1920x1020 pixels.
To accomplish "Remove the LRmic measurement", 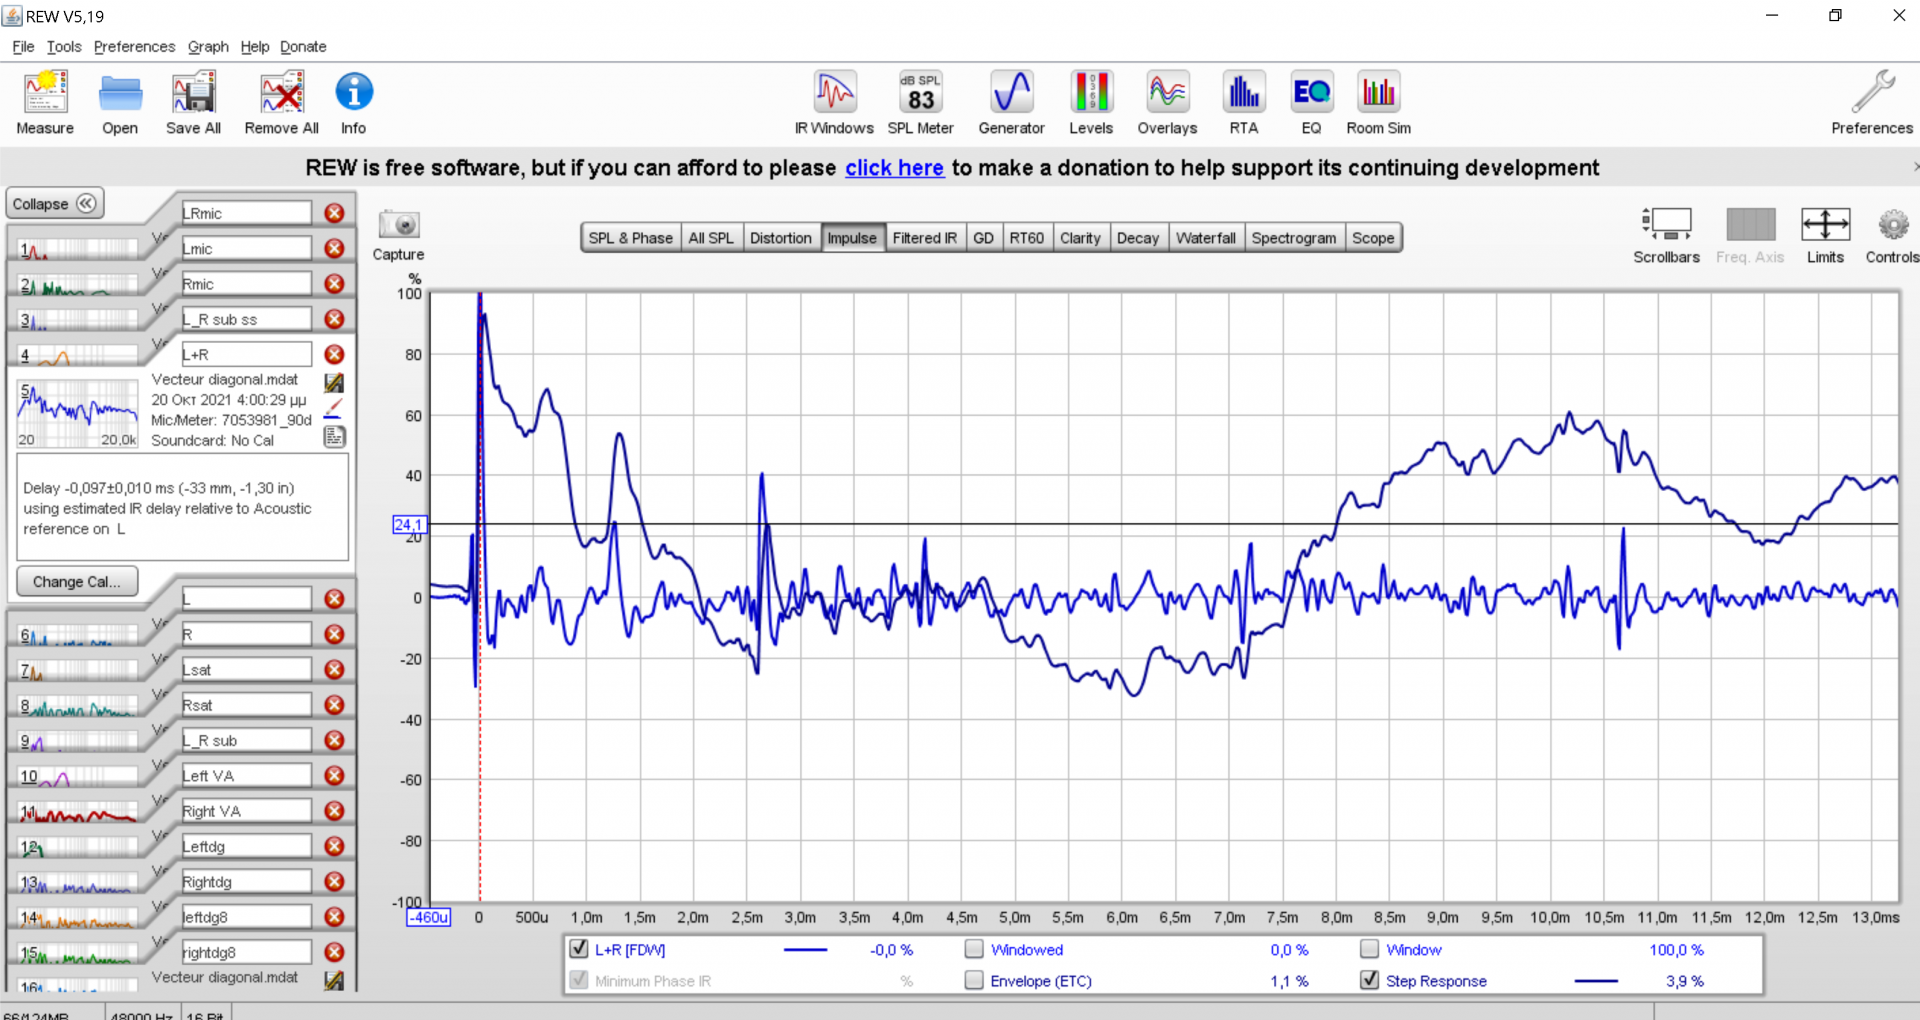I will pyautogui.click(x=335, y=213).
